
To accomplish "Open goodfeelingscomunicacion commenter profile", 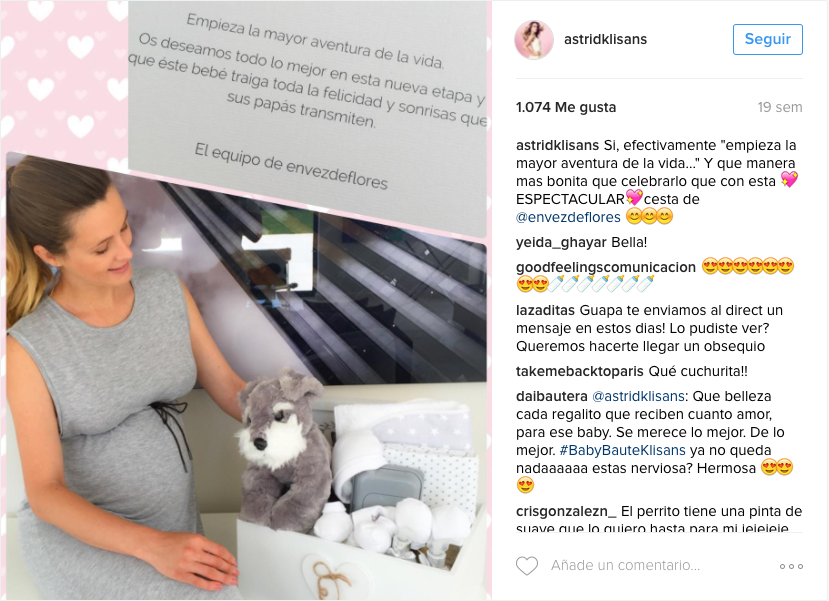I will click(x=606, y=267).
